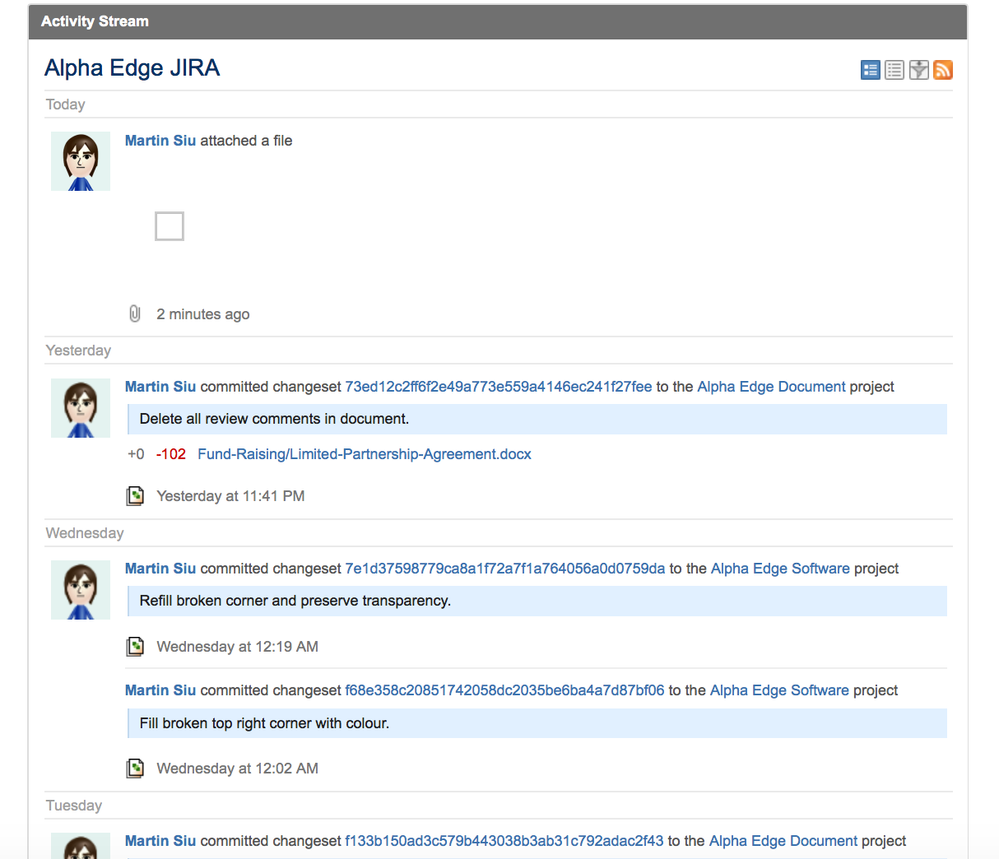The height and width of the screenshot is (859, 999).
Task: Open the Alpha Edge Software project link
Action: click(x=779, y=568)
